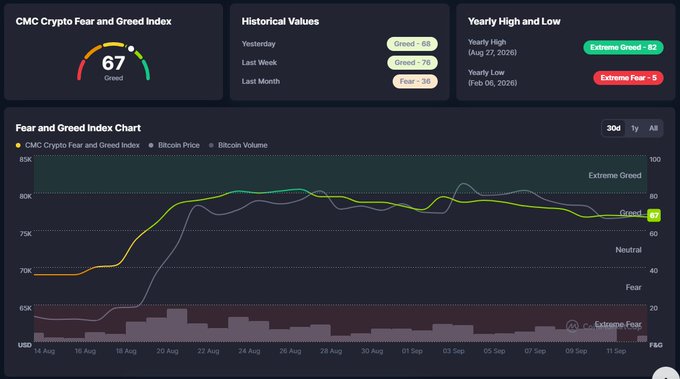680x379 pixels.
Task: Click the Fear and Greed Index Chart title
Action: coord(78,128)
